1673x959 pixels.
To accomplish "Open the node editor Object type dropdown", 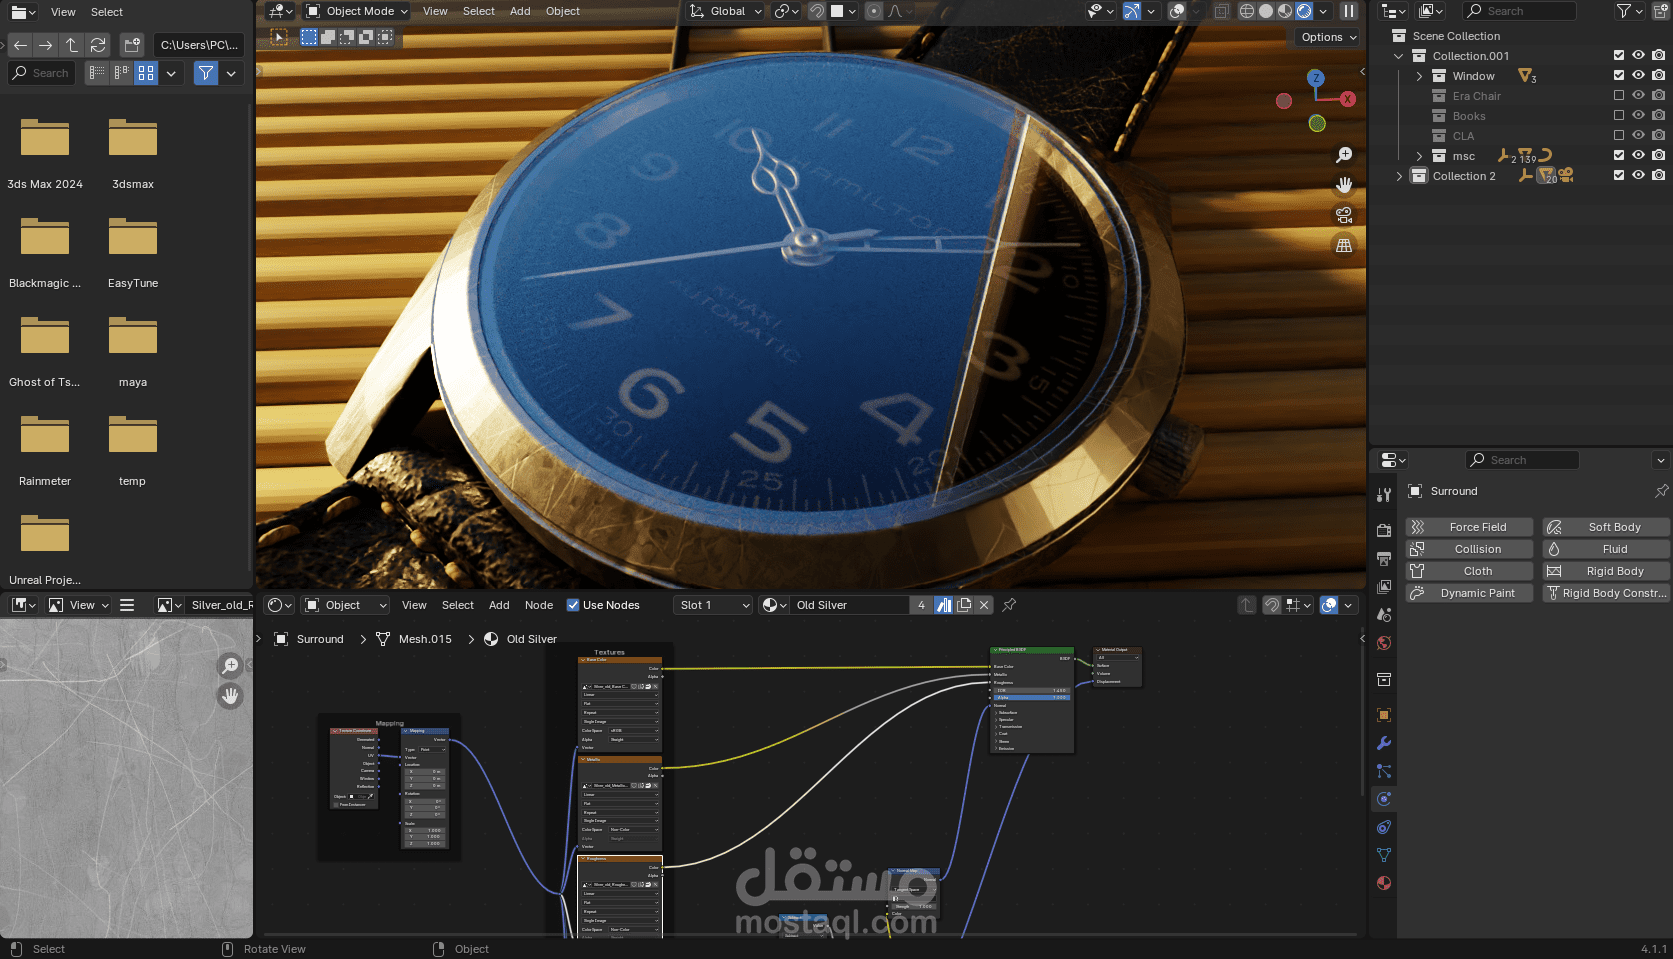I will pyautogui.click(x=345, y=605).
